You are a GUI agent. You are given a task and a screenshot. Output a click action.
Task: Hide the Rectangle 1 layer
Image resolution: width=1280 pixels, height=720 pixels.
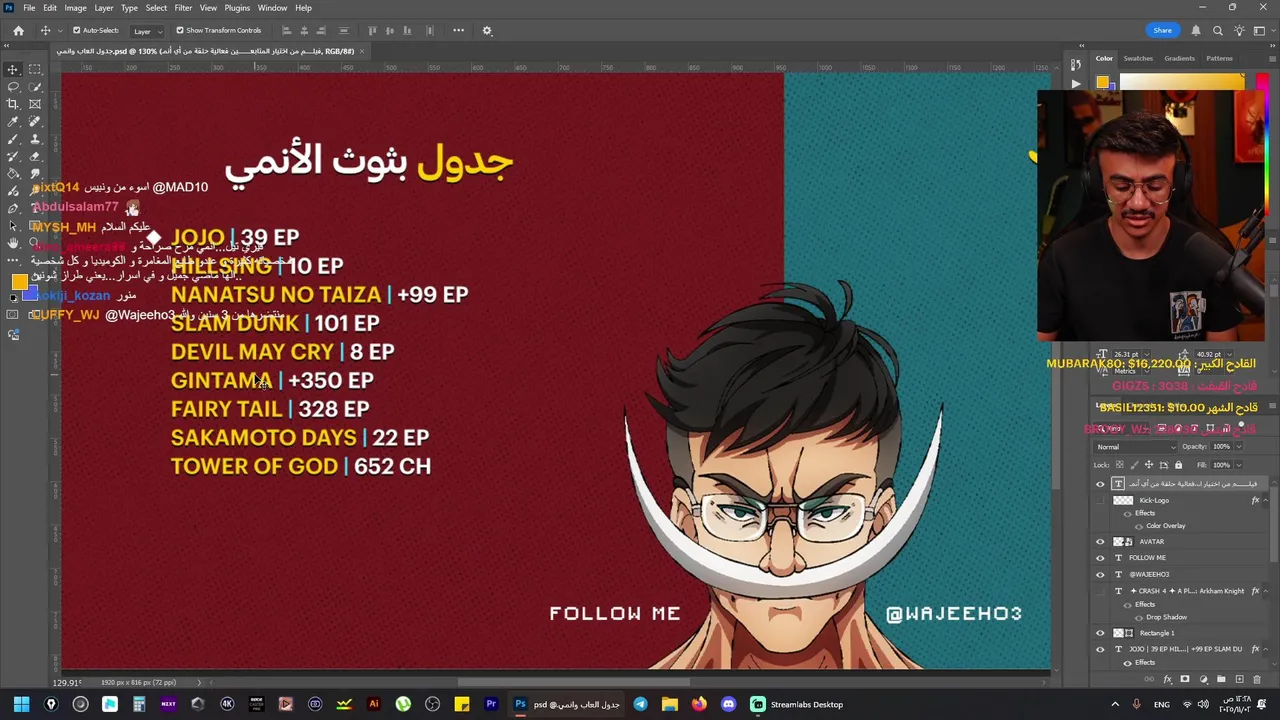click(x=1100, y=633)
